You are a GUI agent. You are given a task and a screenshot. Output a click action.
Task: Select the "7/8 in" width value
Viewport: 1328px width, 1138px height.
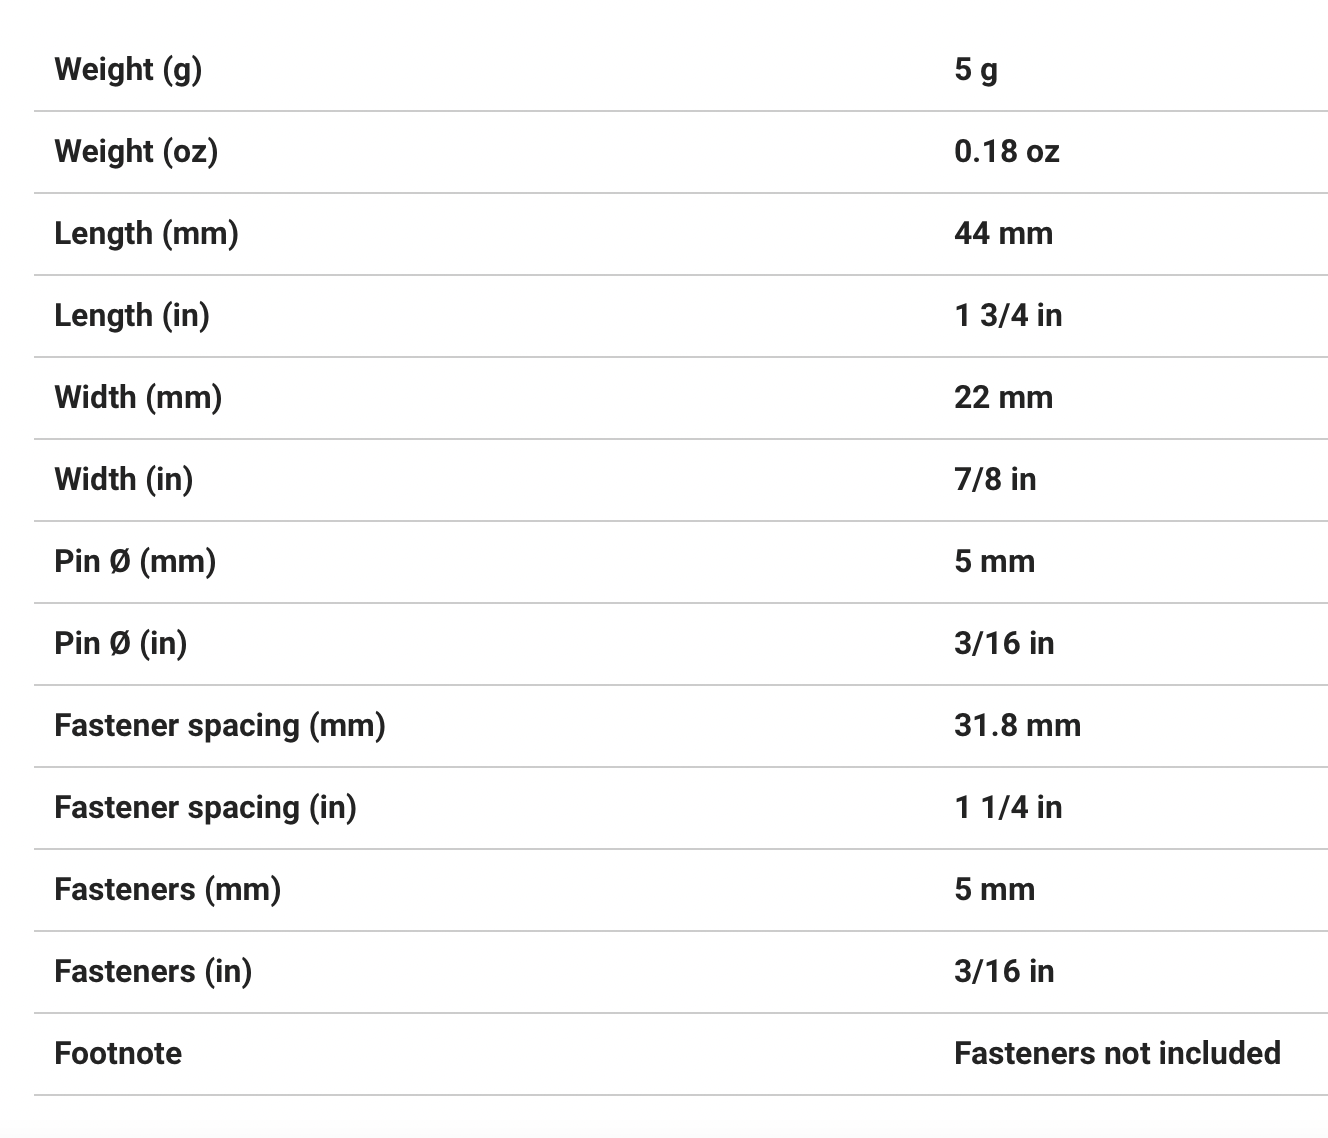[x=994, y=479]
